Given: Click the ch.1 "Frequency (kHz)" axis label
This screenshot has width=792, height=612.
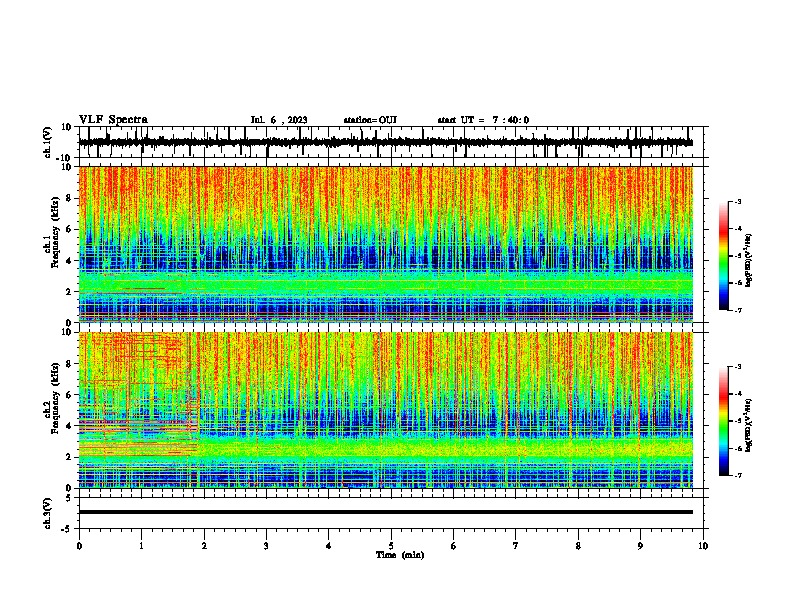Looking at the screenshot, I should [x=54, y=233].
